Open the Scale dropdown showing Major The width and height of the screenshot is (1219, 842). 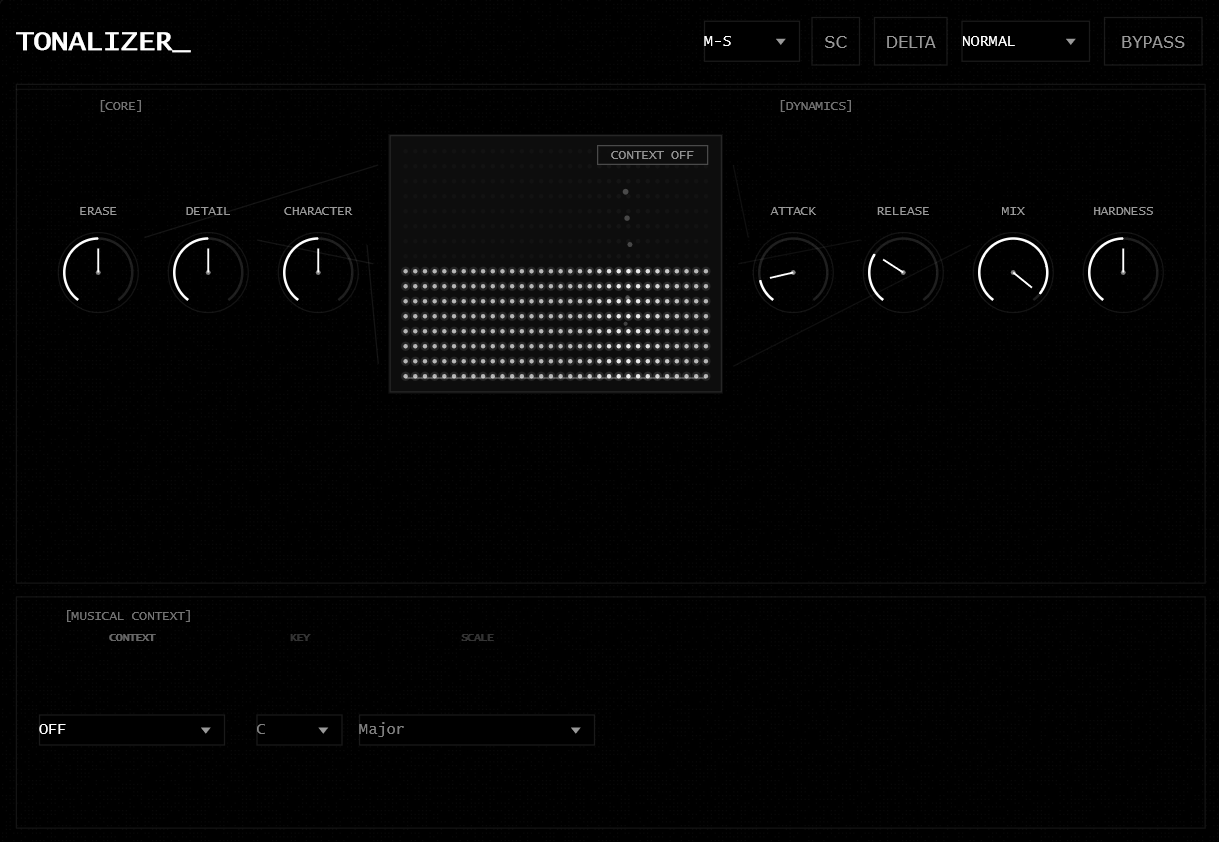(477, 730)
